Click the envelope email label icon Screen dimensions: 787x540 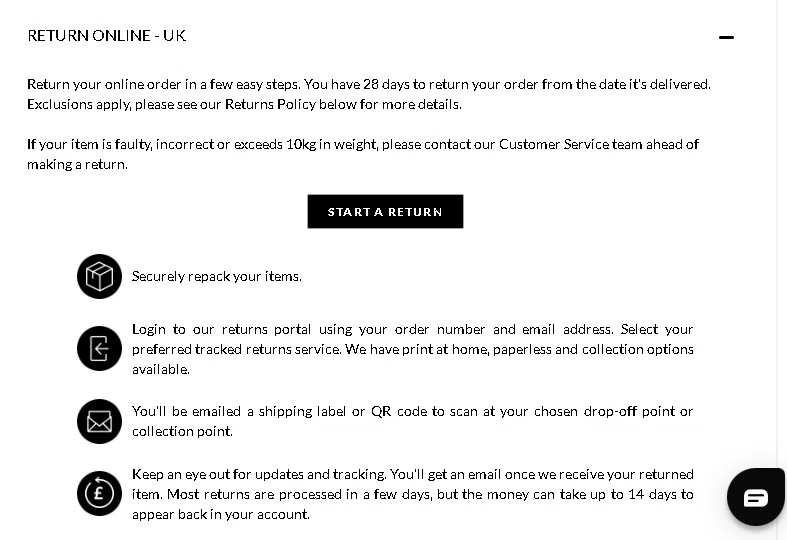pyautogui.click(x=99, y=421)
